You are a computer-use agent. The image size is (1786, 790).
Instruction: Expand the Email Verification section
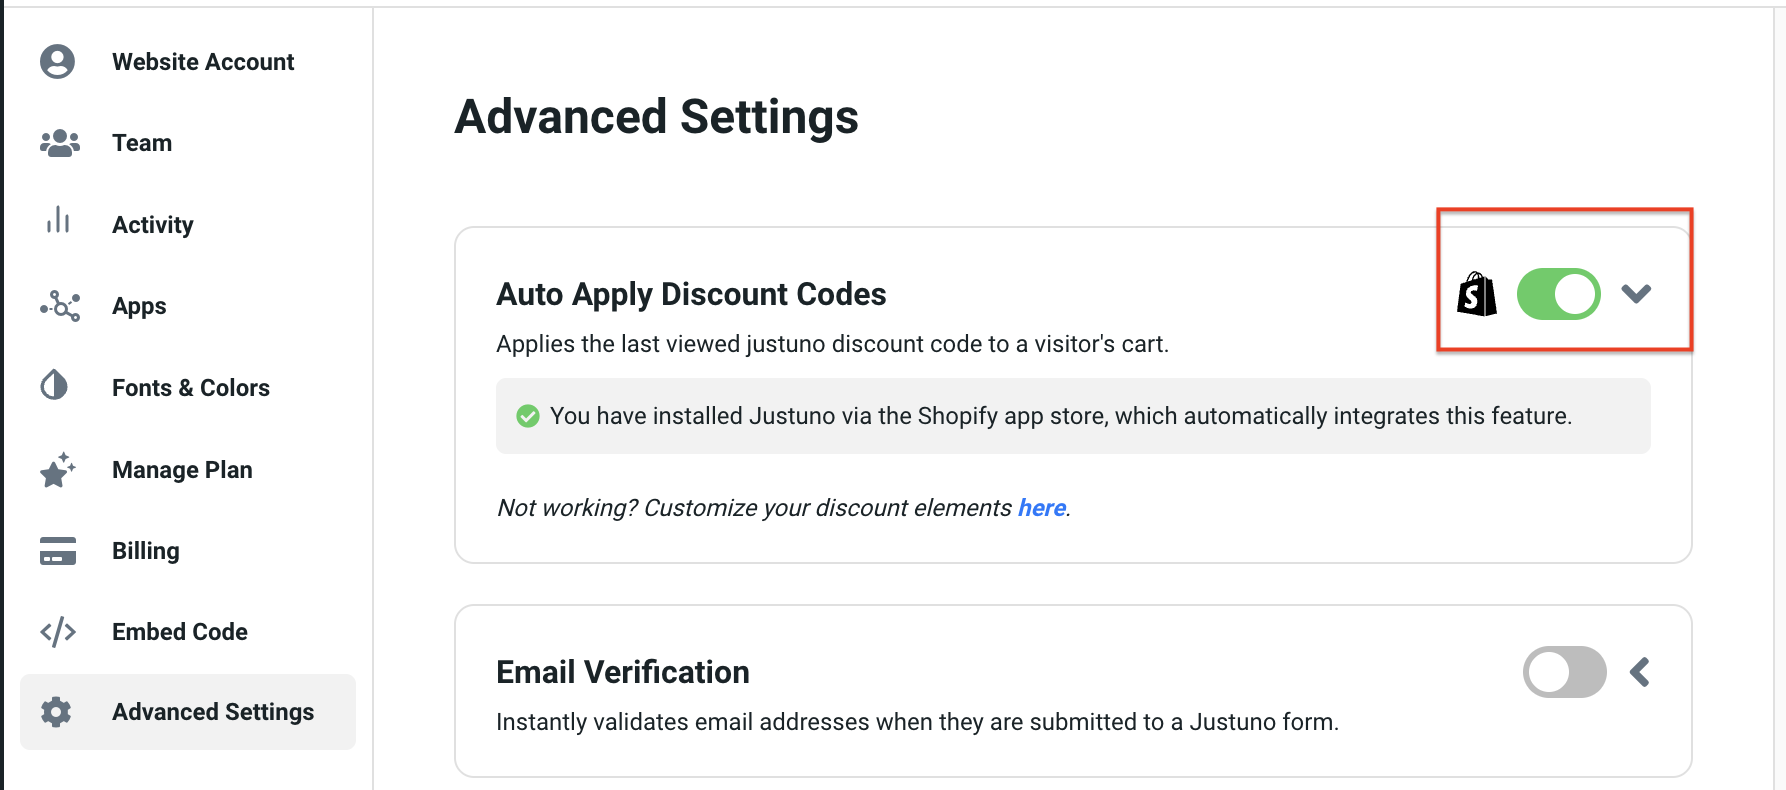click(1640, 672)
